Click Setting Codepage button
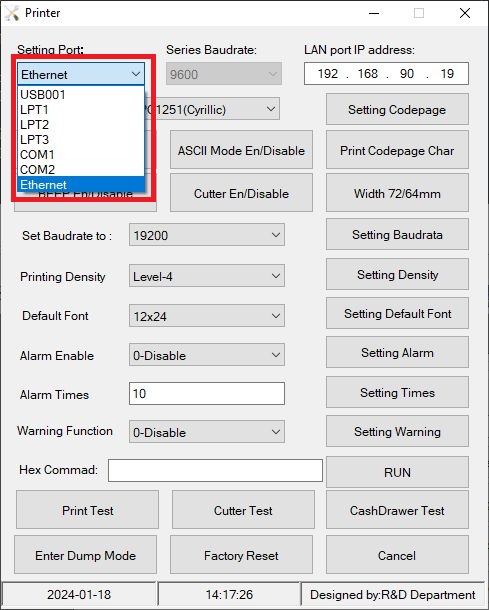 coord(397,109)
